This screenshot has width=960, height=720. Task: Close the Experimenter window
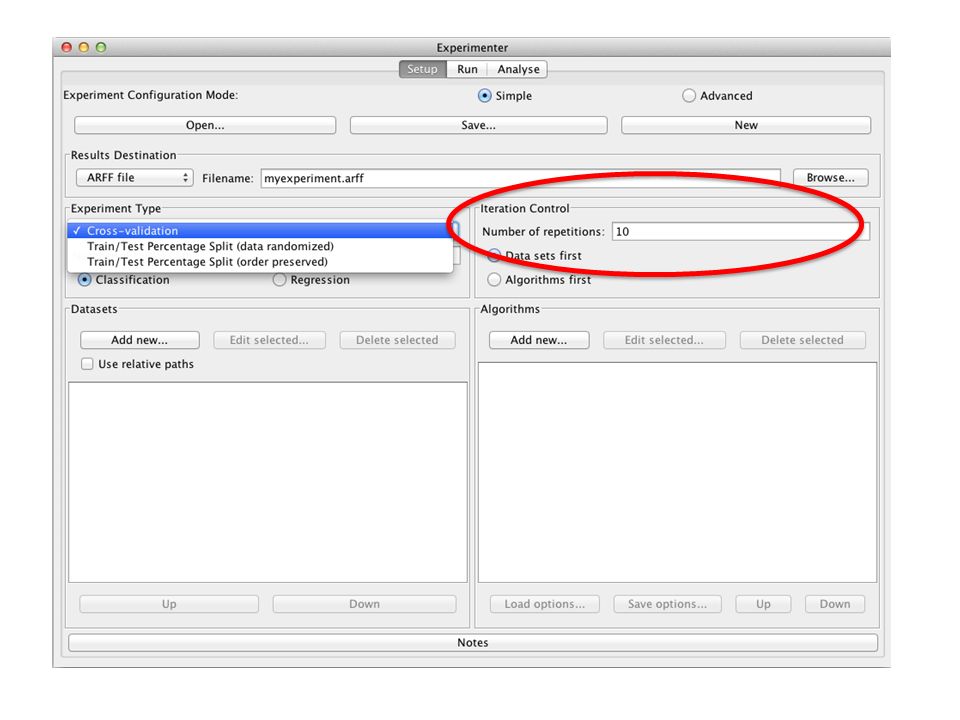(67, 47)
